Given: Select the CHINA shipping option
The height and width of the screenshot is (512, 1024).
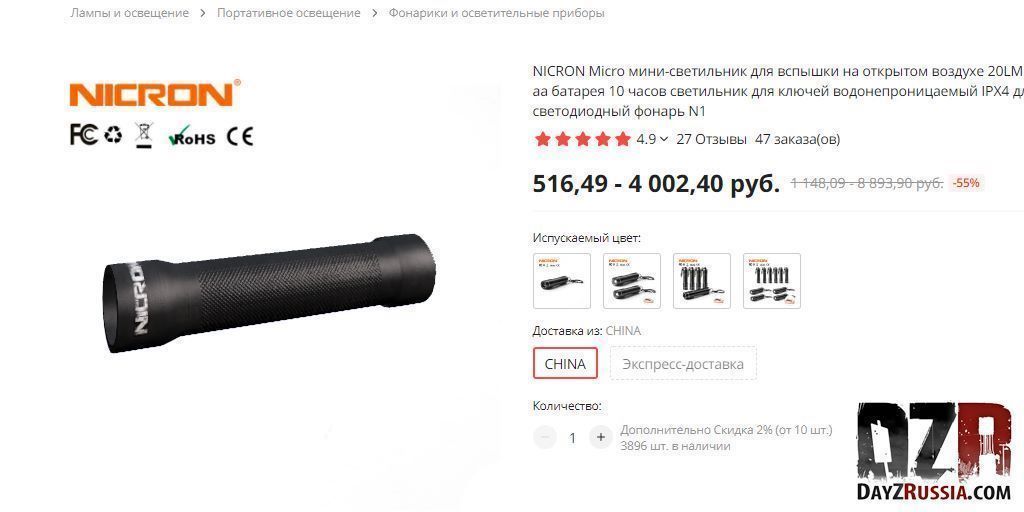Looking at the screenshot, I should point(565,364).
